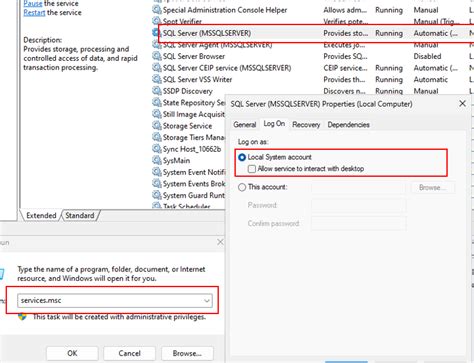Click Running status of SQL Server CEIP service

[x=389, y=68]
